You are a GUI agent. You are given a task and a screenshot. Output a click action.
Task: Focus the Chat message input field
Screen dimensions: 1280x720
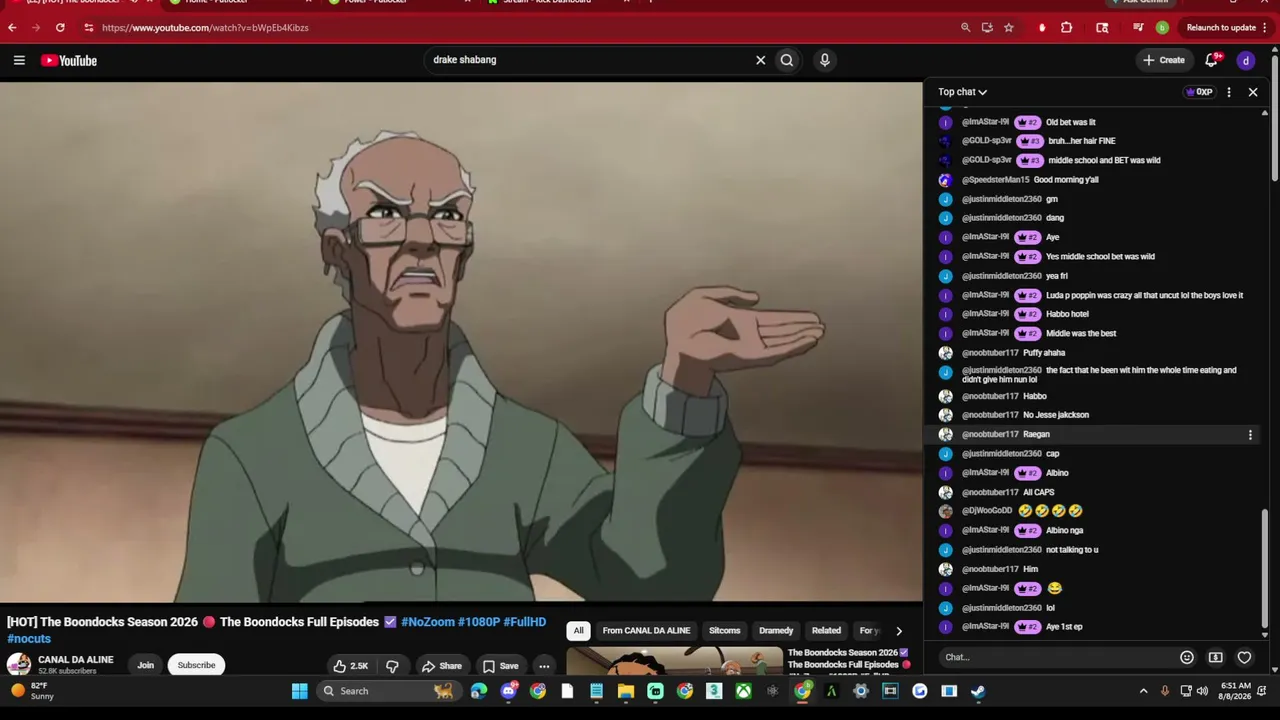click(x=1058, y=657)
